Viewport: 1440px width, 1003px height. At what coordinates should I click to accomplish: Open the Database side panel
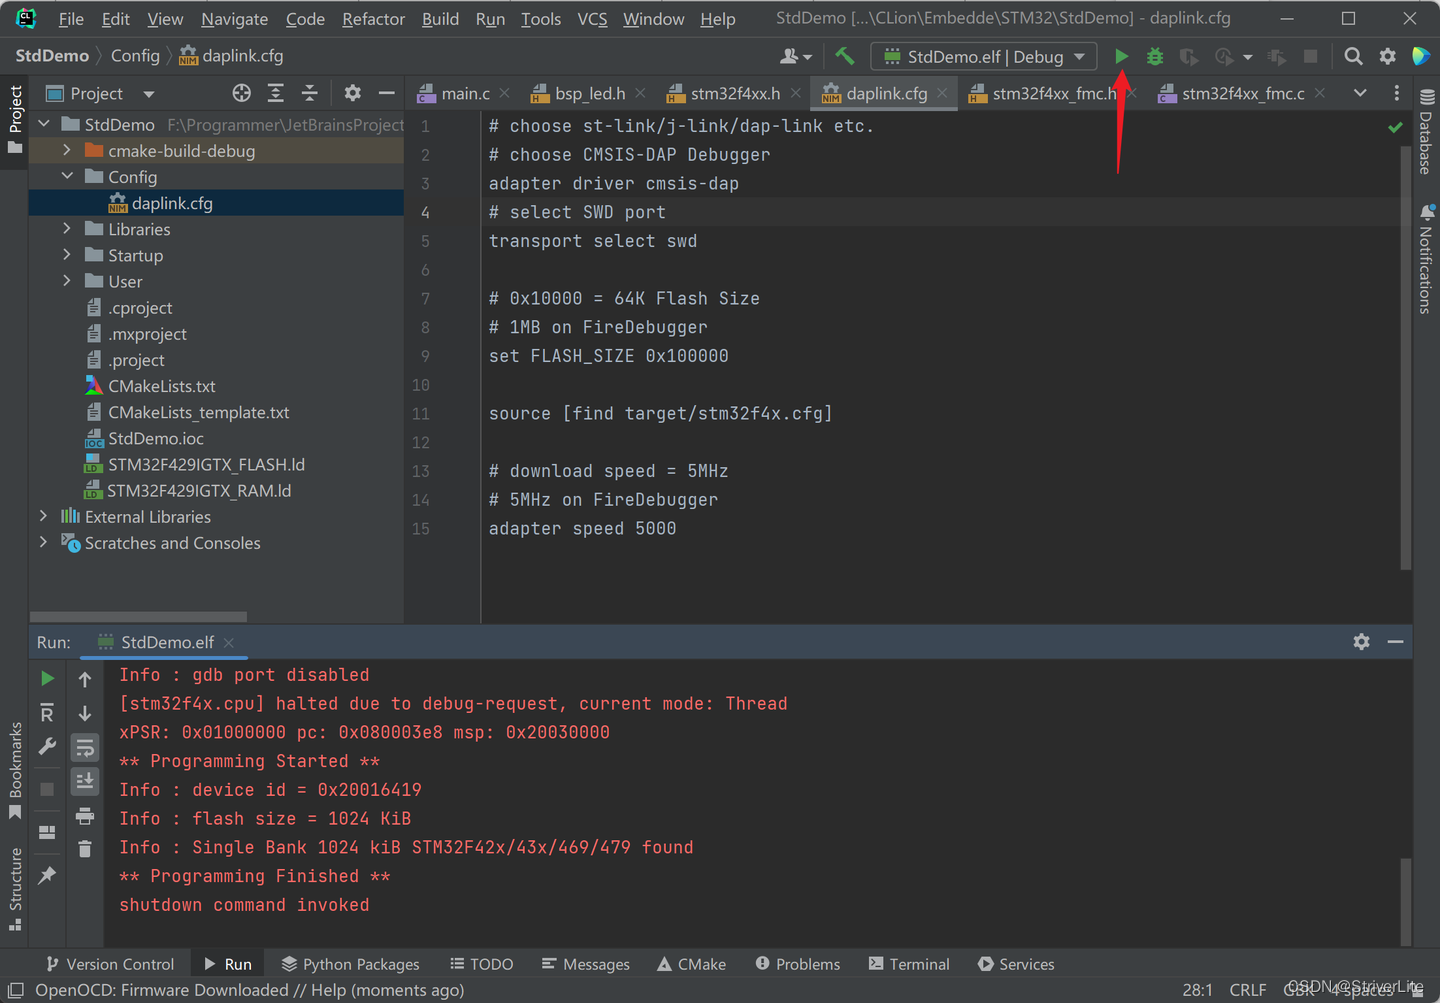(1426, 131)
